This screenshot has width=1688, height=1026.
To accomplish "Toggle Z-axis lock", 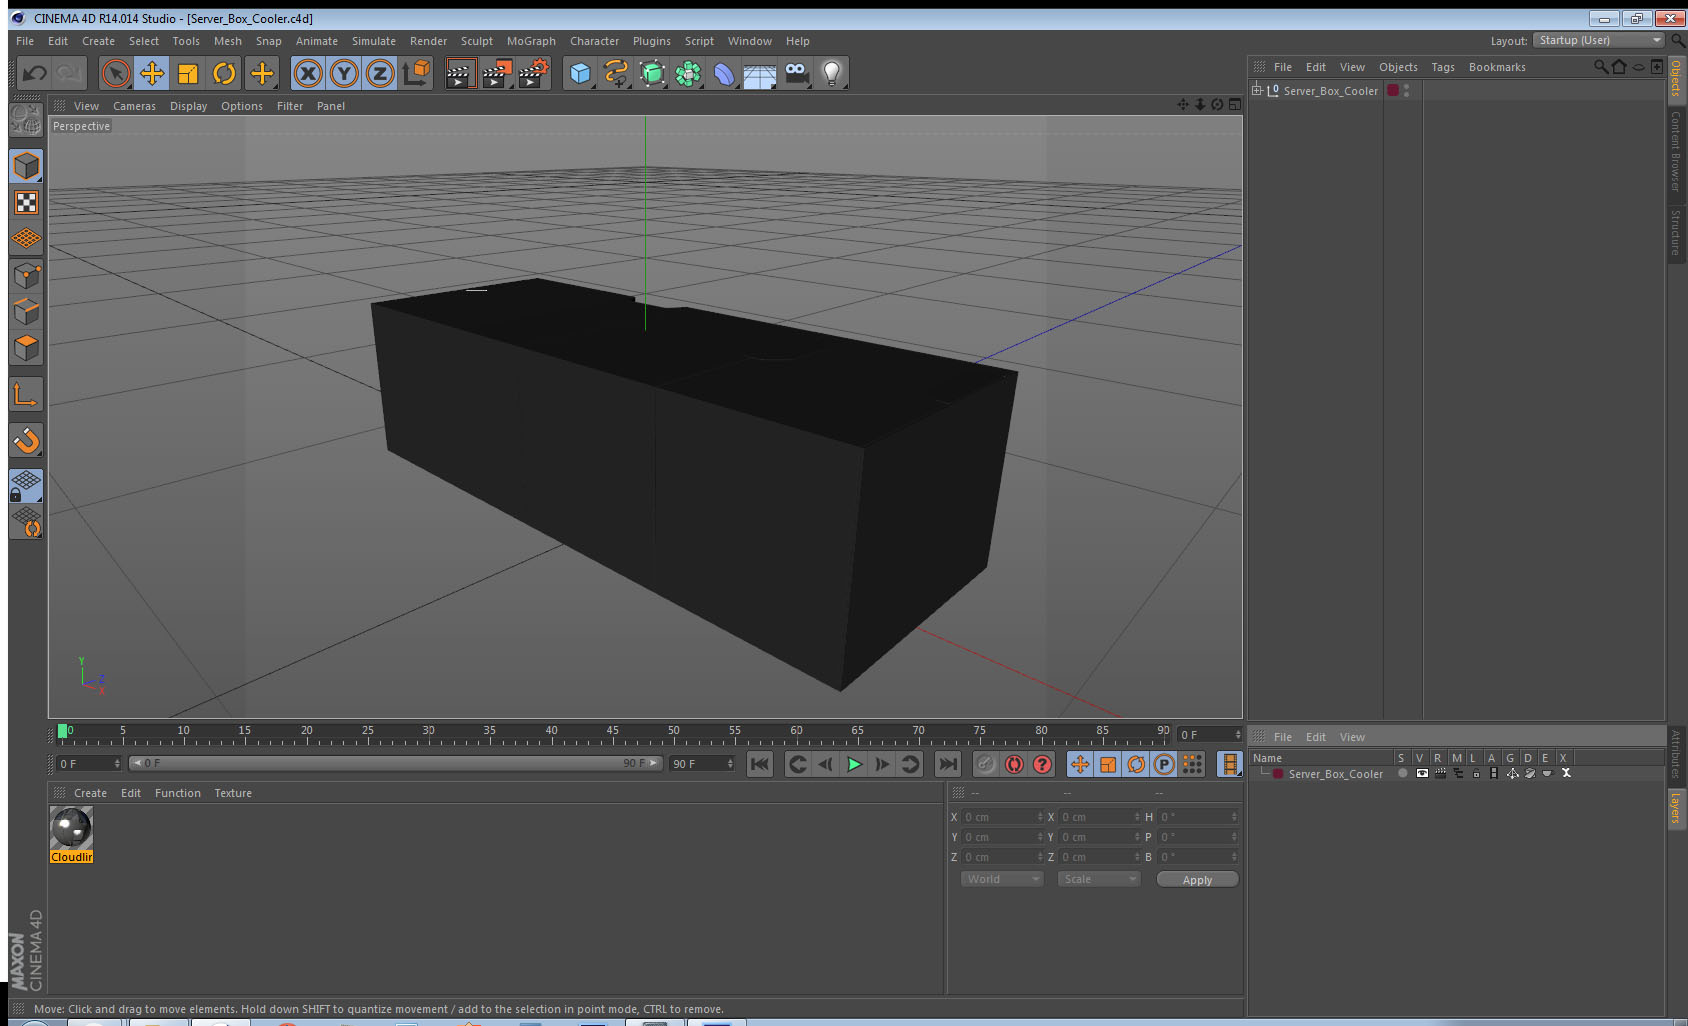I will point(380,73).
